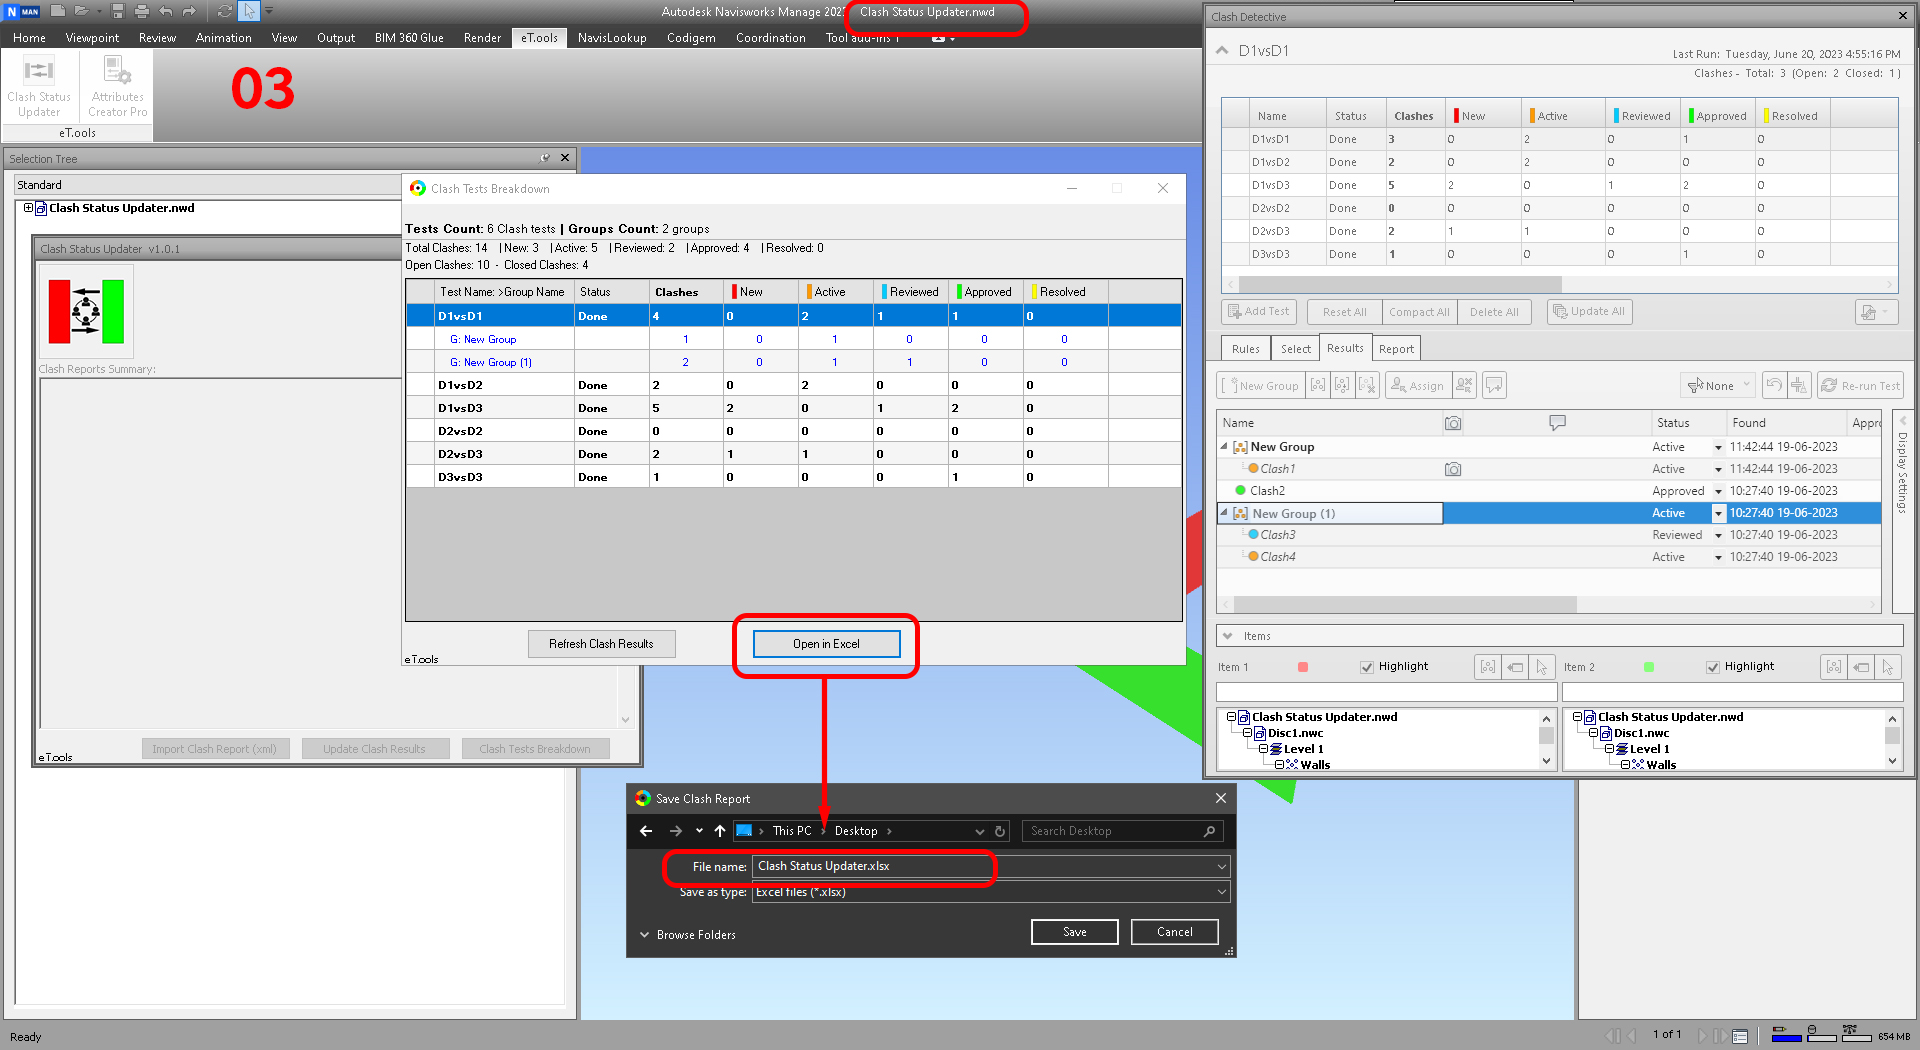Click the camera icon on the Clash1 row
The image size is (1920, 1050).
(1453, 469)
